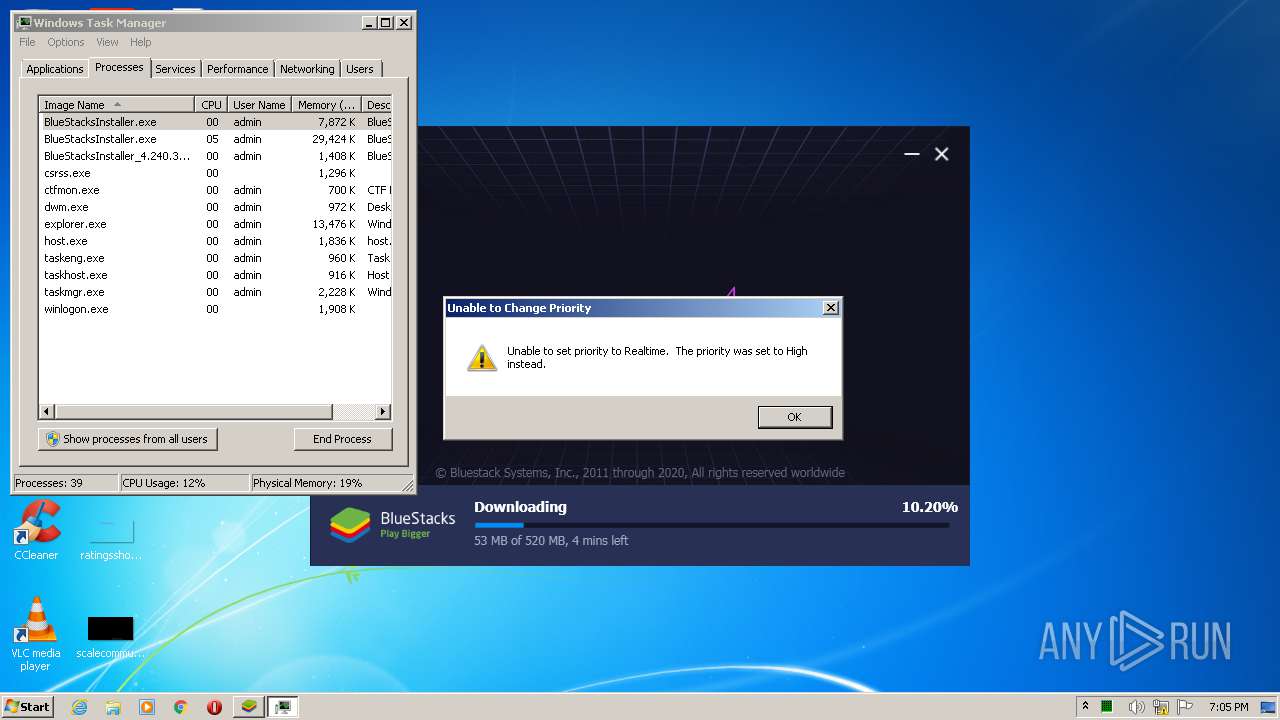Open the View menu in Task Manager
Viewport: 1280px width, 720px height.
(x=107, y=42)
